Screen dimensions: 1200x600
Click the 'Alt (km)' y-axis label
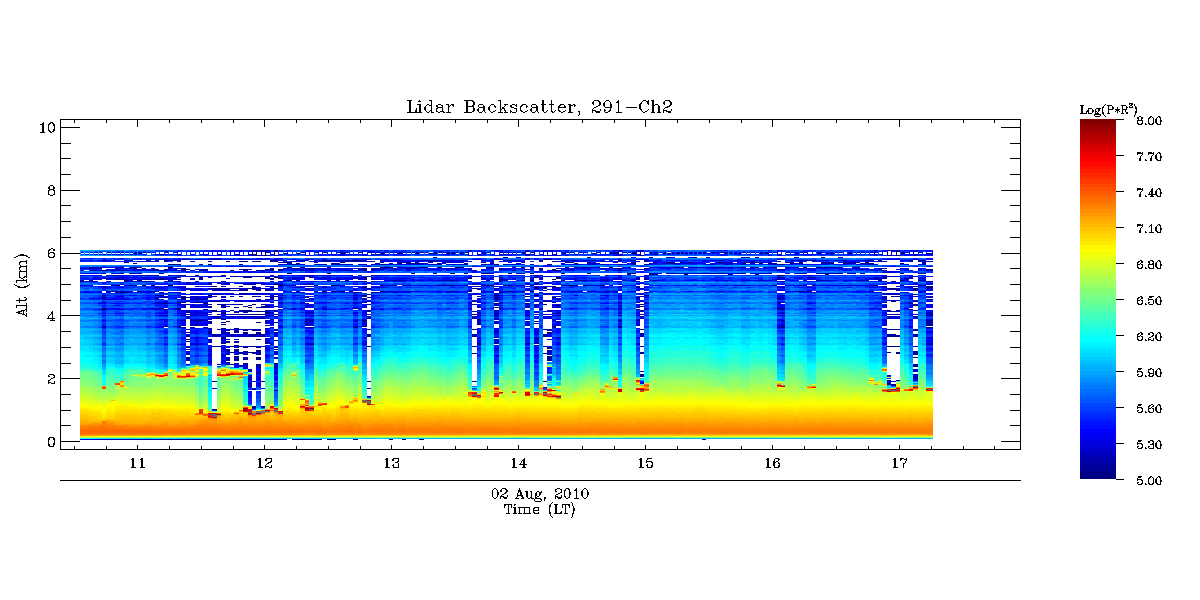click(23, 284)
